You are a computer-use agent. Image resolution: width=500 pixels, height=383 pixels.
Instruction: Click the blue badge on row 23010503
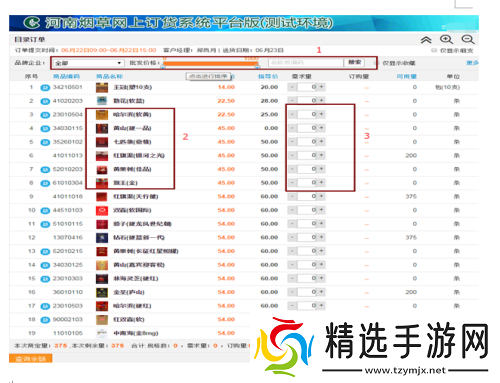[45, 306]
